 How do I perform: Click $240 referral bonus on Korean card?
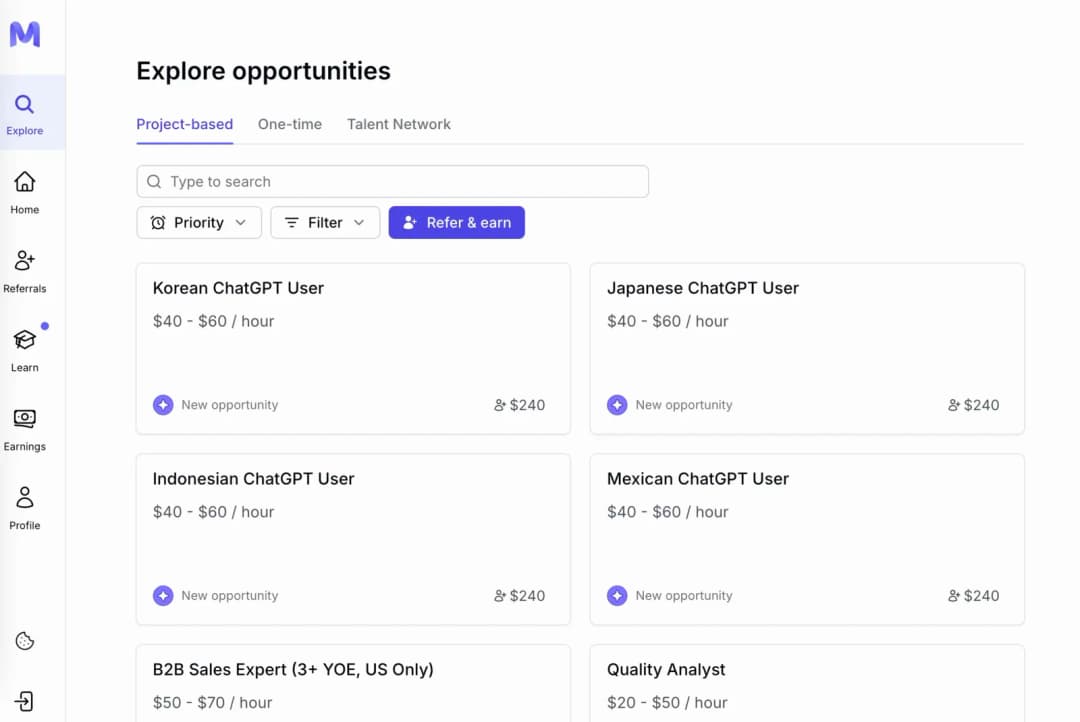[528, 405]
